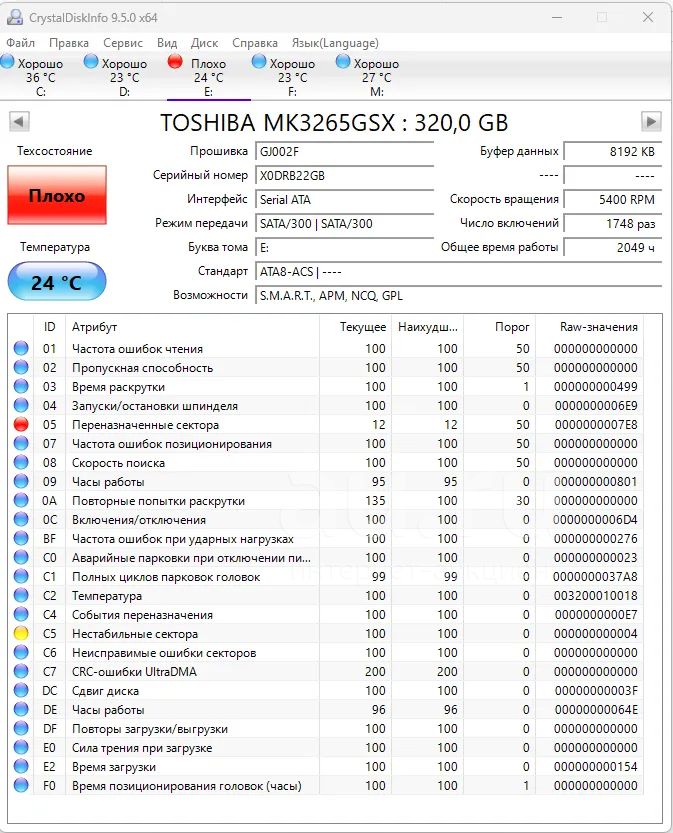Click the Serial ATA interface field

344,199
